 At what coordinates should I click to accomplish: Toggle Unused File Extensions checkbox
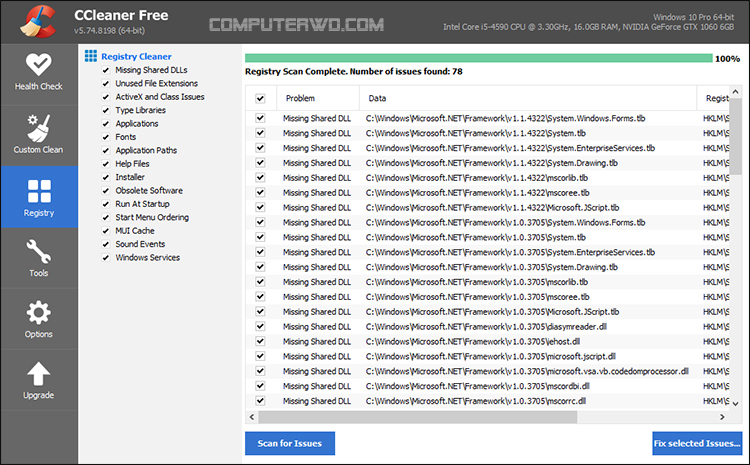point(106,84)
